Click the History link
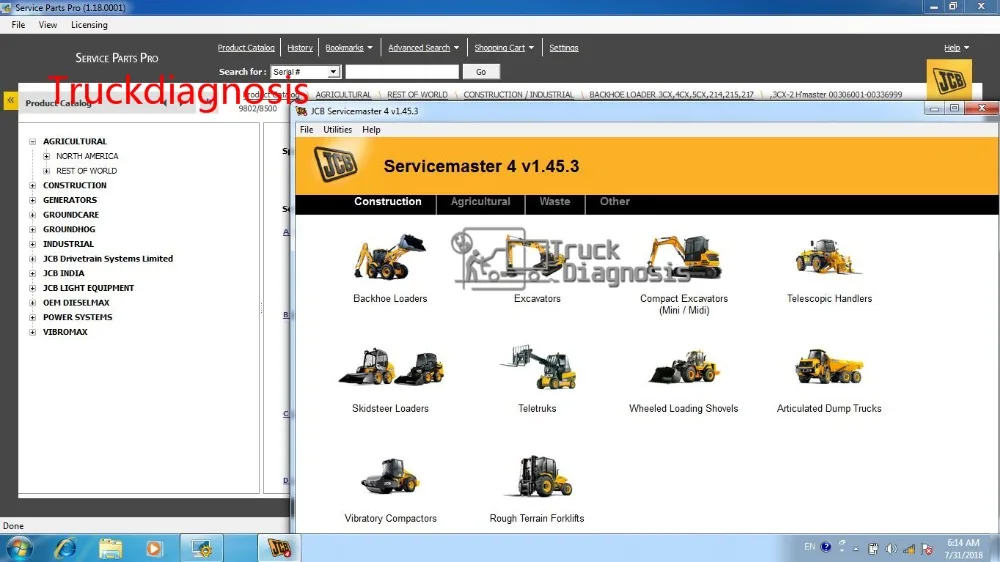The width and height of the screenshot is (1000, 562). [300, 48]
